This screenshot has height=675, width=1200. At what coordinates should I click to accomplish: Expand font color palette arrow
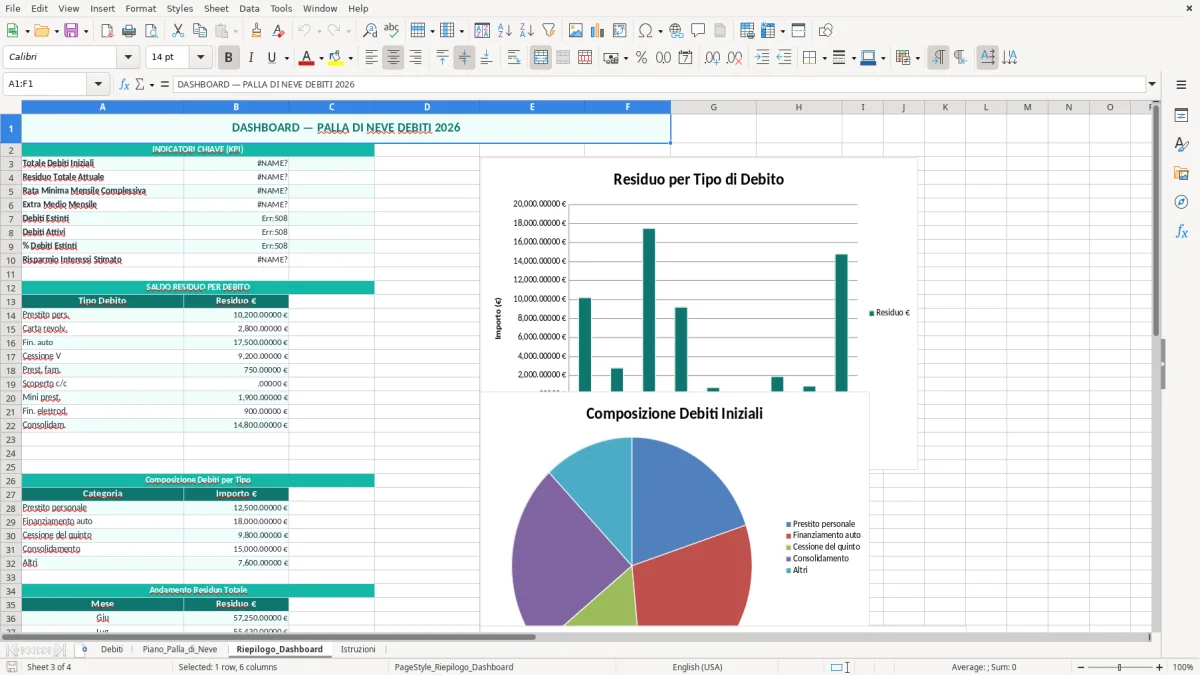click(x=321, y=58)
